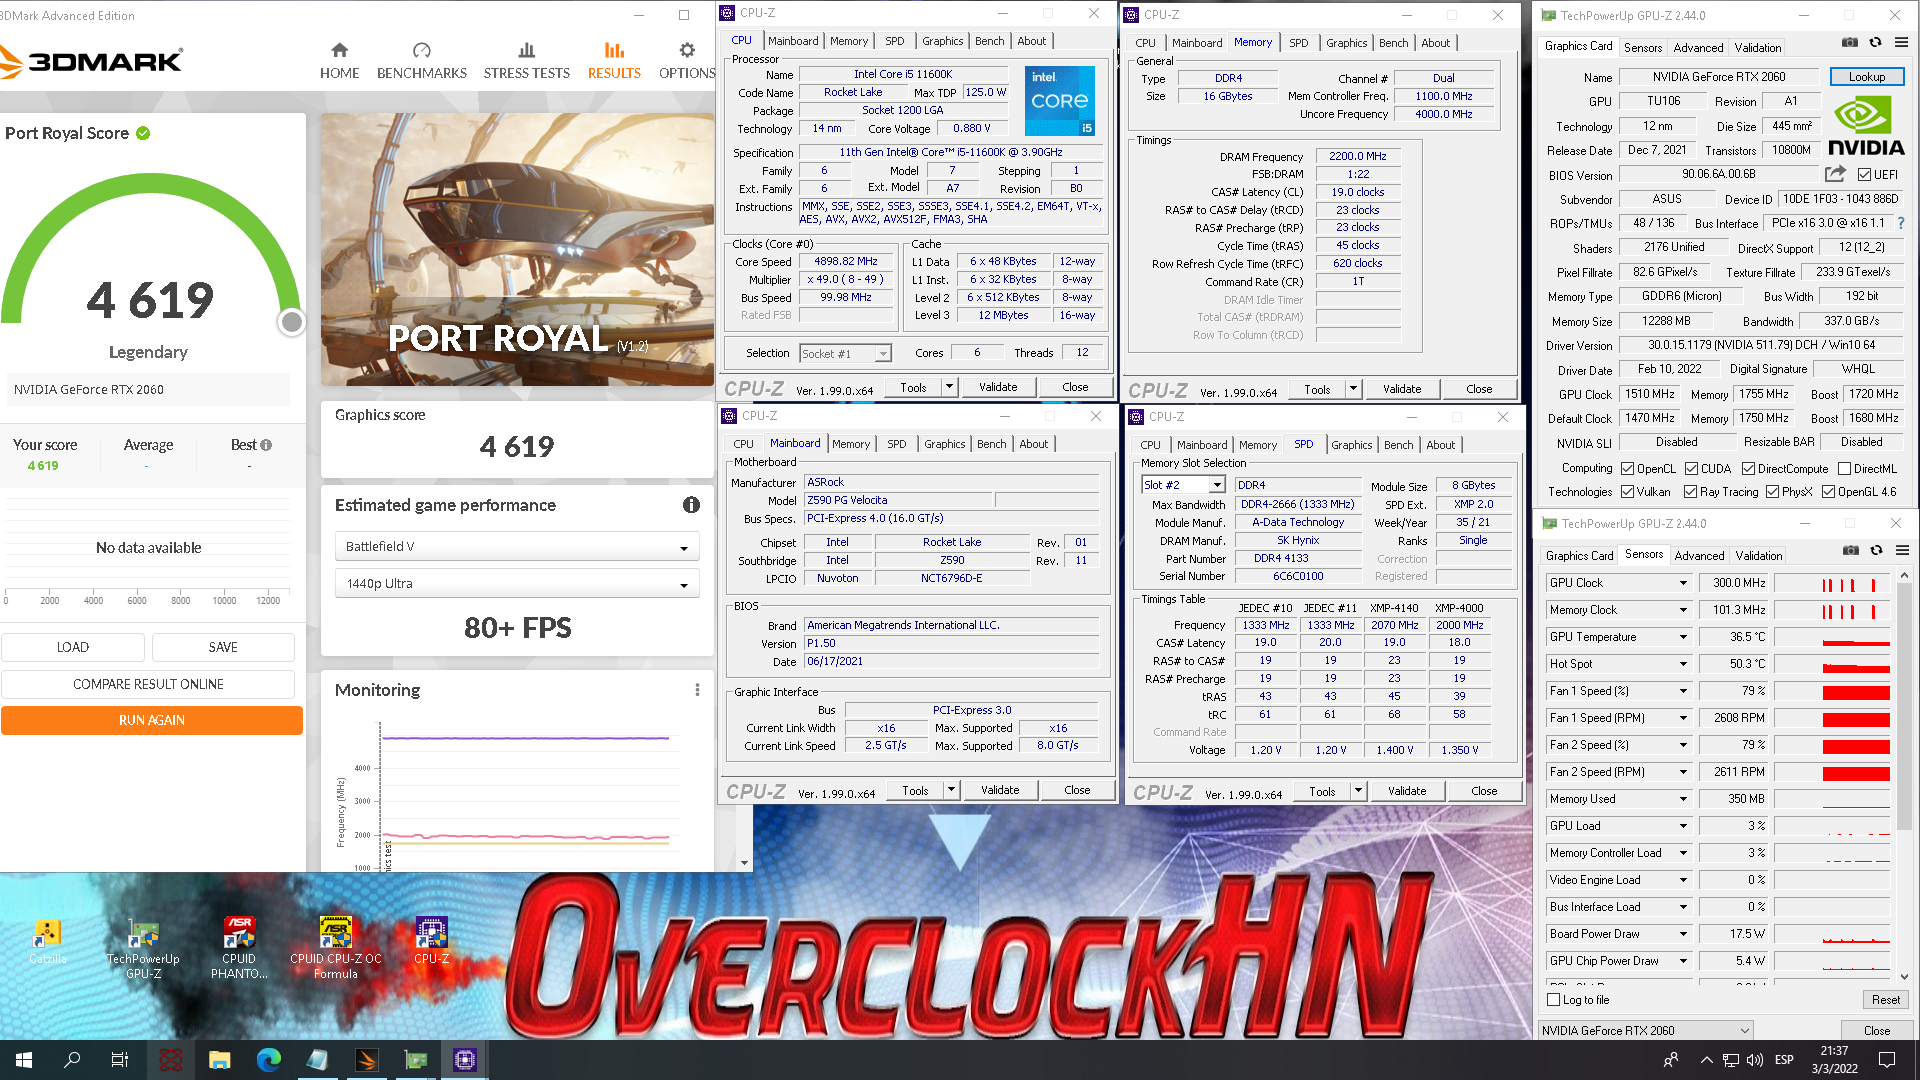Click the refresh icon in GPU-Z Sensors window

point(1876,550)
